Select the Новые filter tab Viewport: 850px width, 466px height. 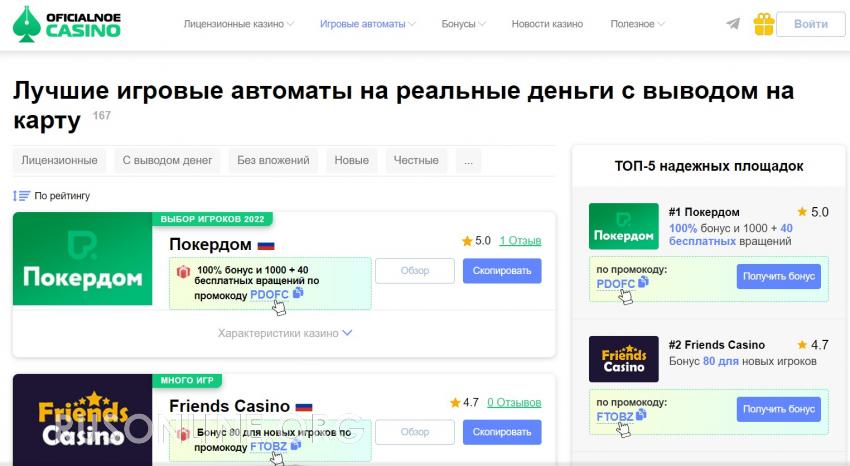pyautogui.click(x=351, y=160)
